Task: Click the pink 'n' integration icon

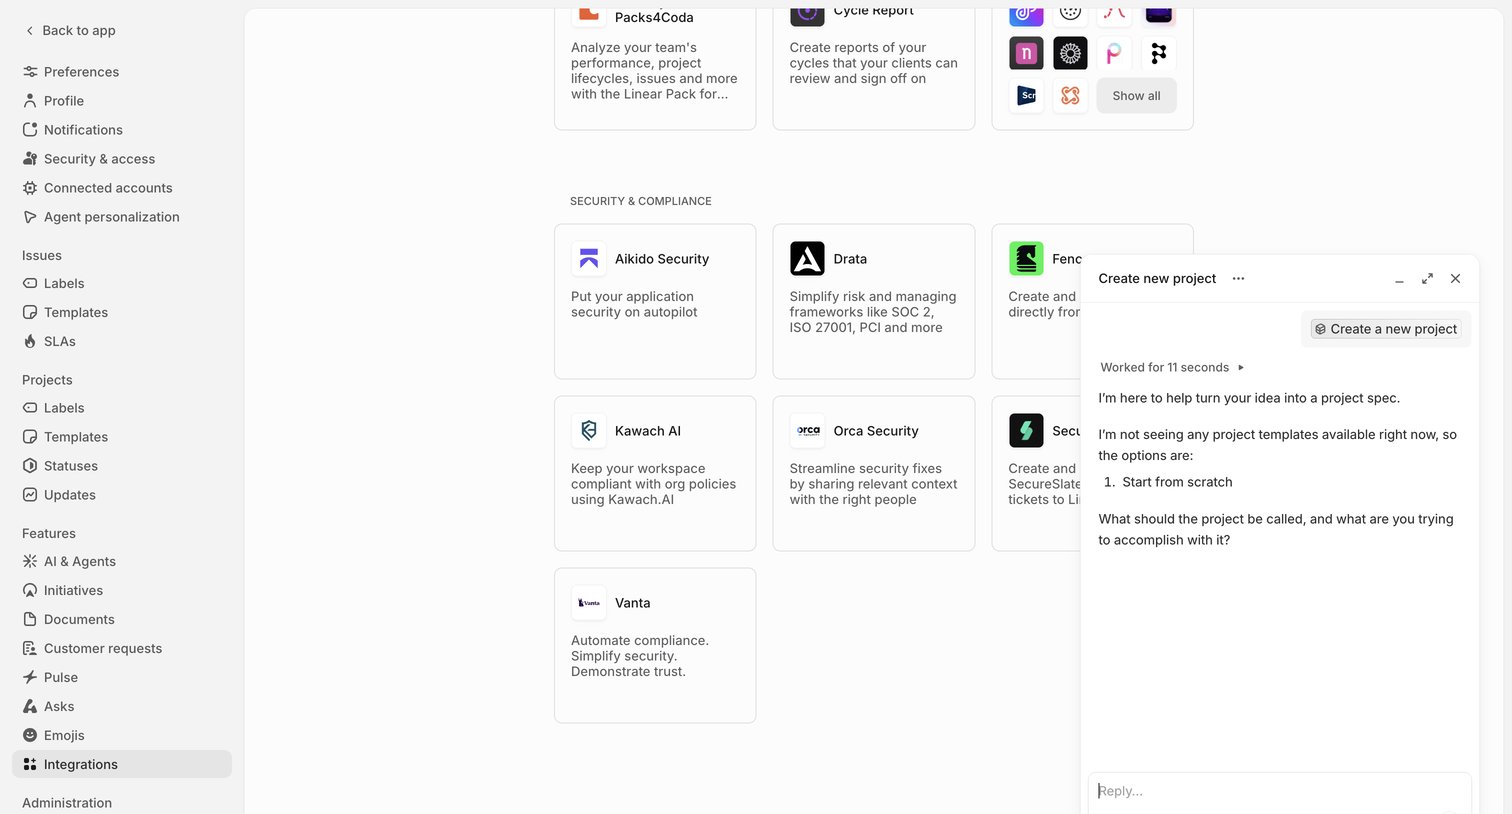Action: [x=1026, y=54]
